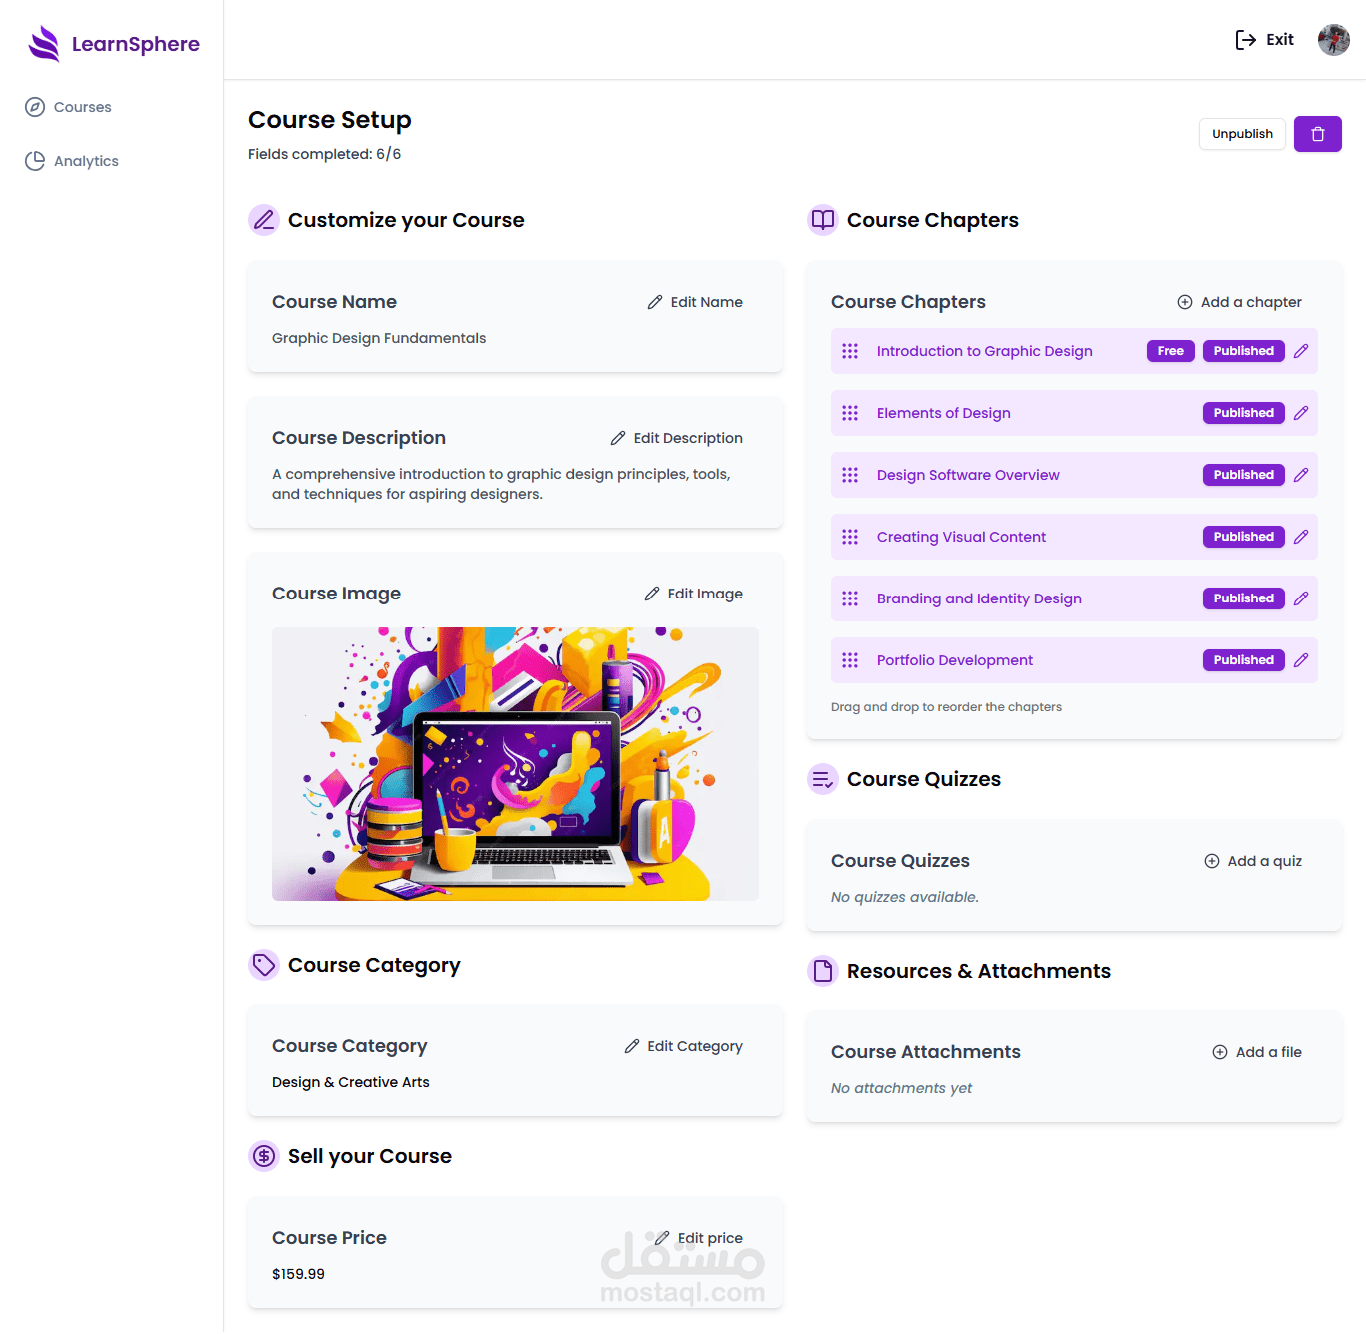Click Edit price
1366x1334 pixels.
click(x=699, y=1238)
